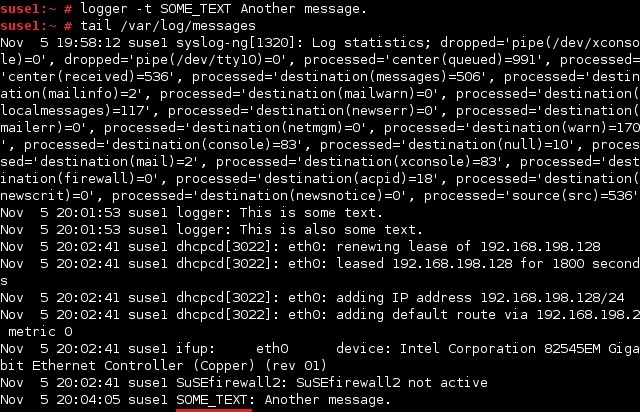Click 'SuSEfirewall2 not active' message

pos(392,383)
